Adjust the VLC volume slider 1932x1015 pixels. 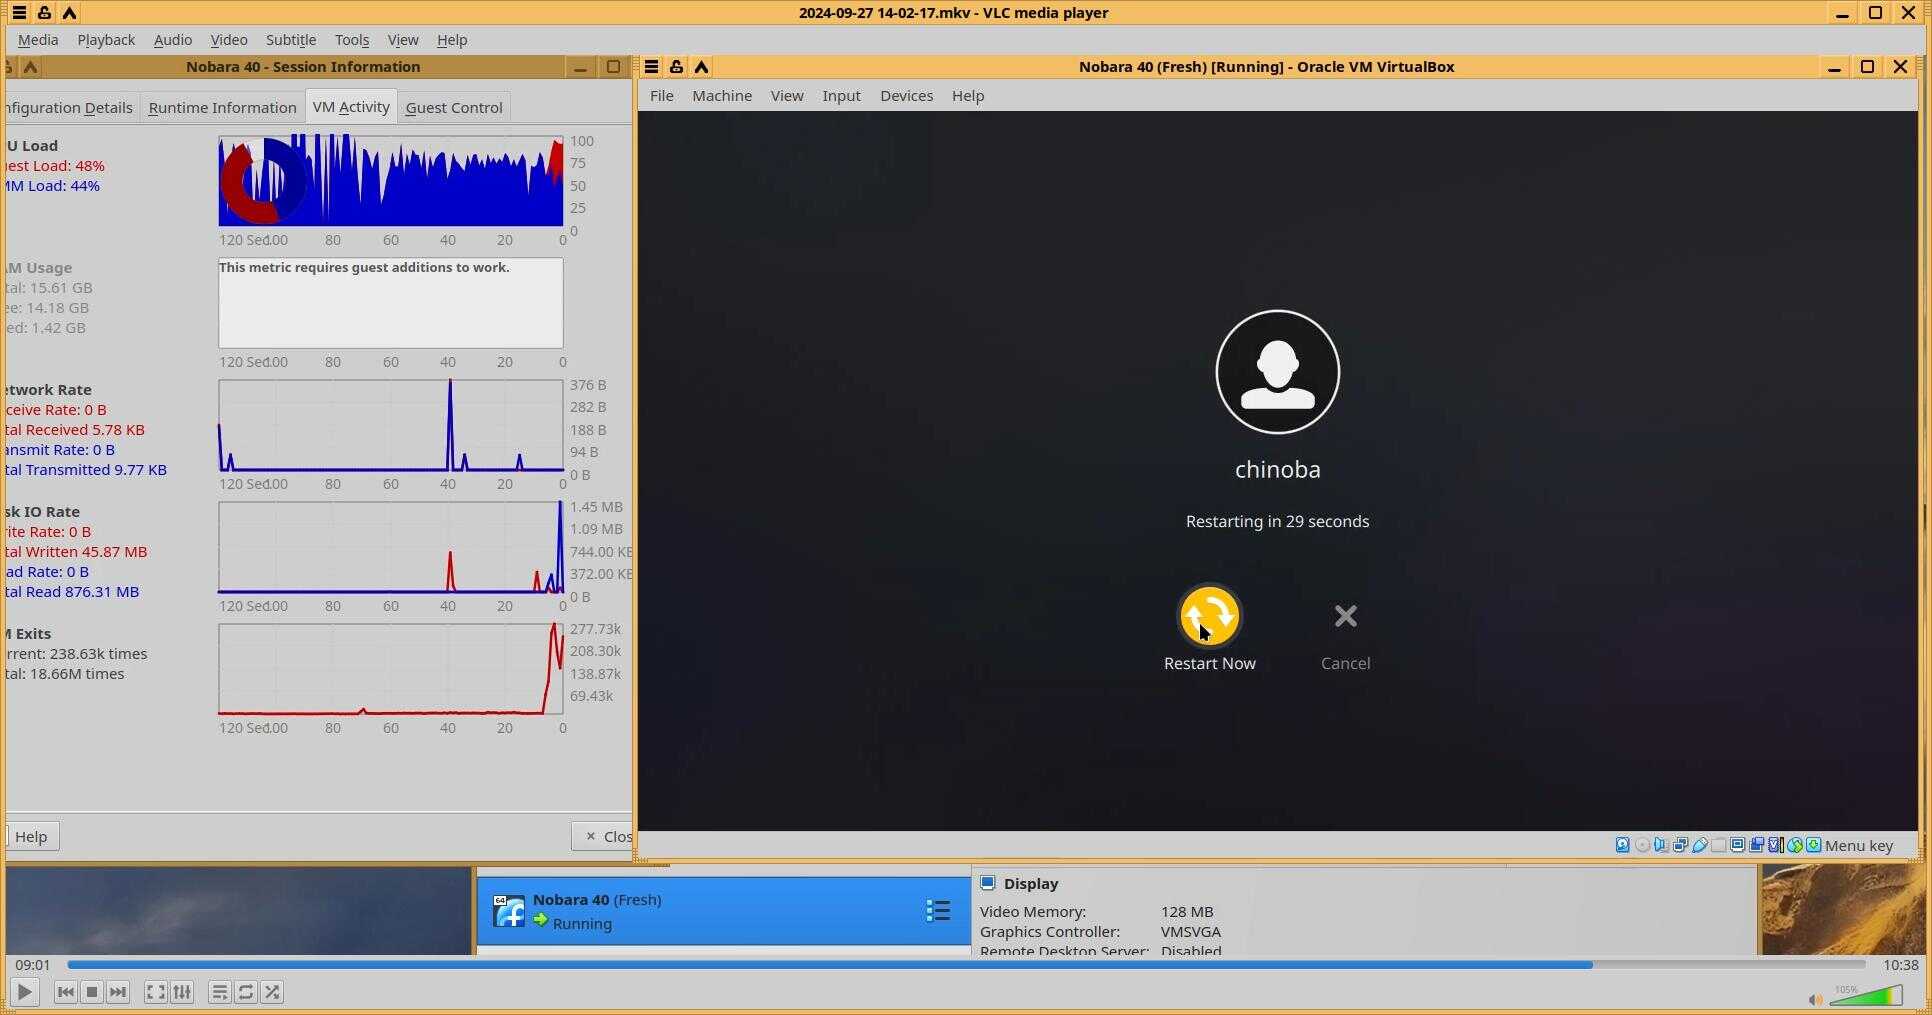click(1866, 996)
